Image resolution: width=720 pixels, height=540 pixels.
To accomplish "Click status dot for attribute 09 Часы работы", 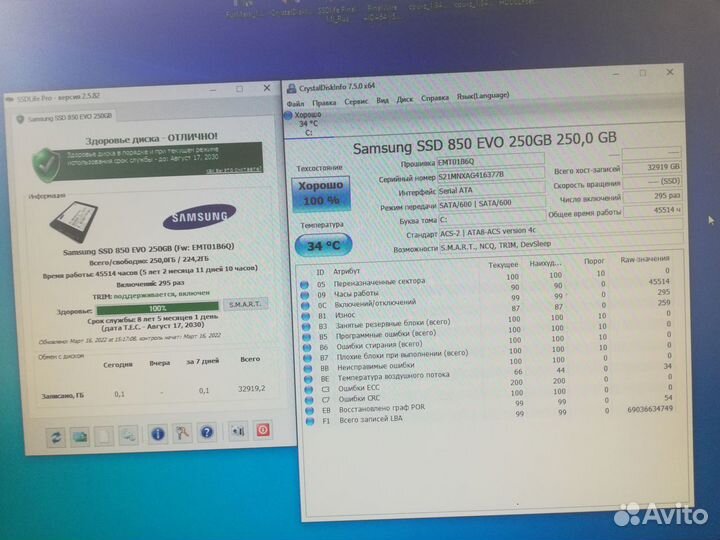I will (x=304, y=295).
